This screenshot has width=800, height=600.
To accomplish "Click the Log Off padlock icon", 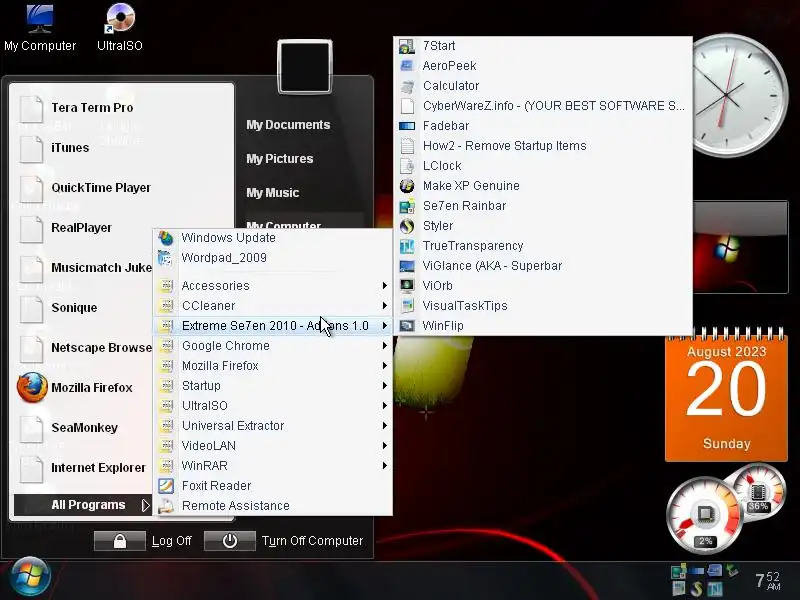I will 120,541.
